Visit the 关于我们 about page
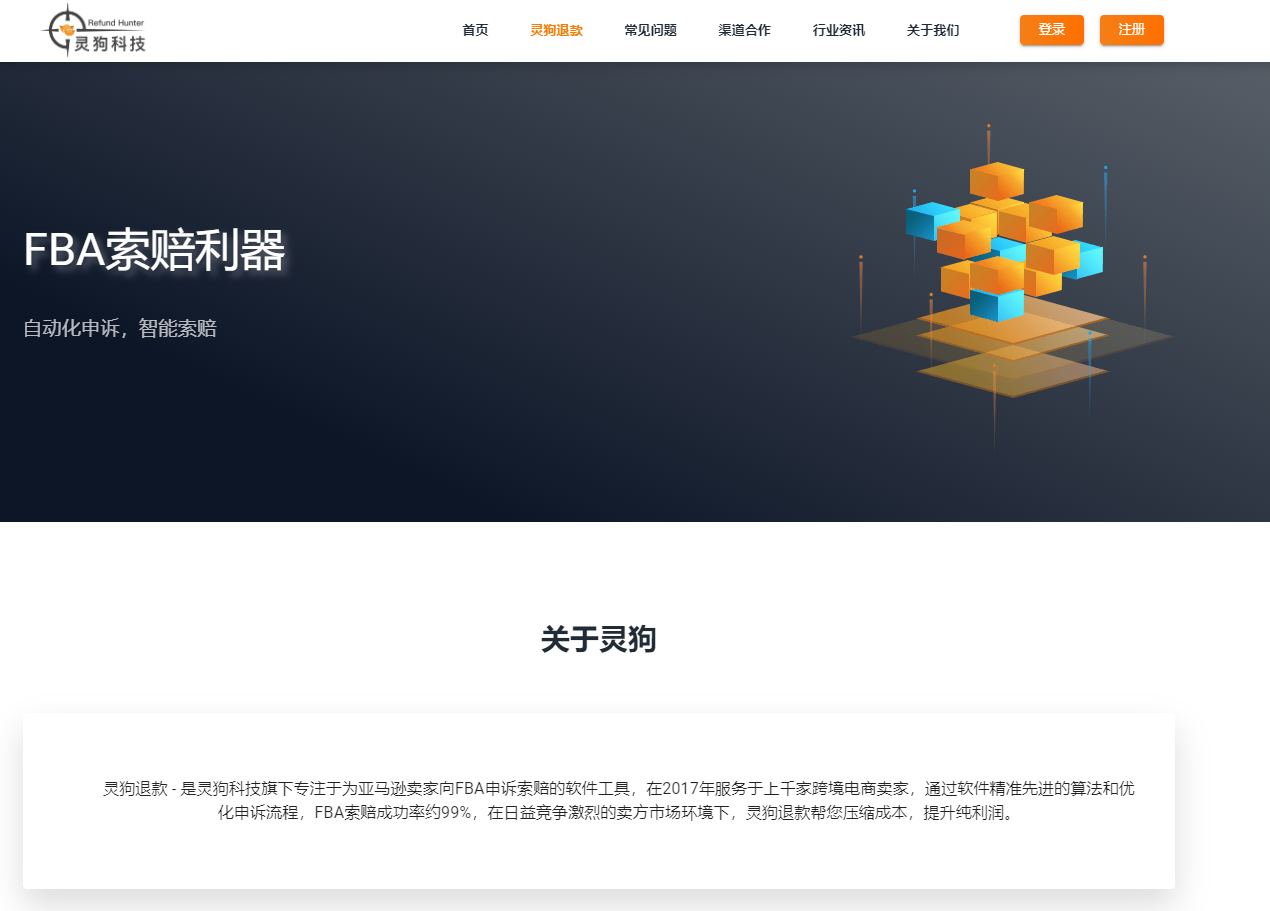Screen dimensions: 1270x911 [x=932, y=30]
